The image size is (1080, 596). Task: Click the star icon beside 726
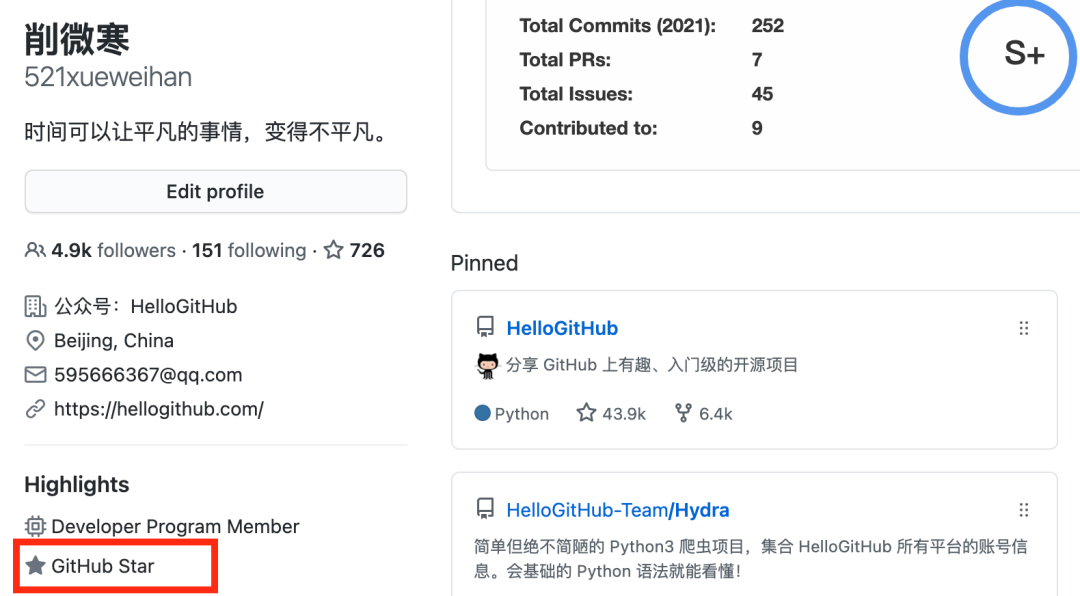coord(333,249)
